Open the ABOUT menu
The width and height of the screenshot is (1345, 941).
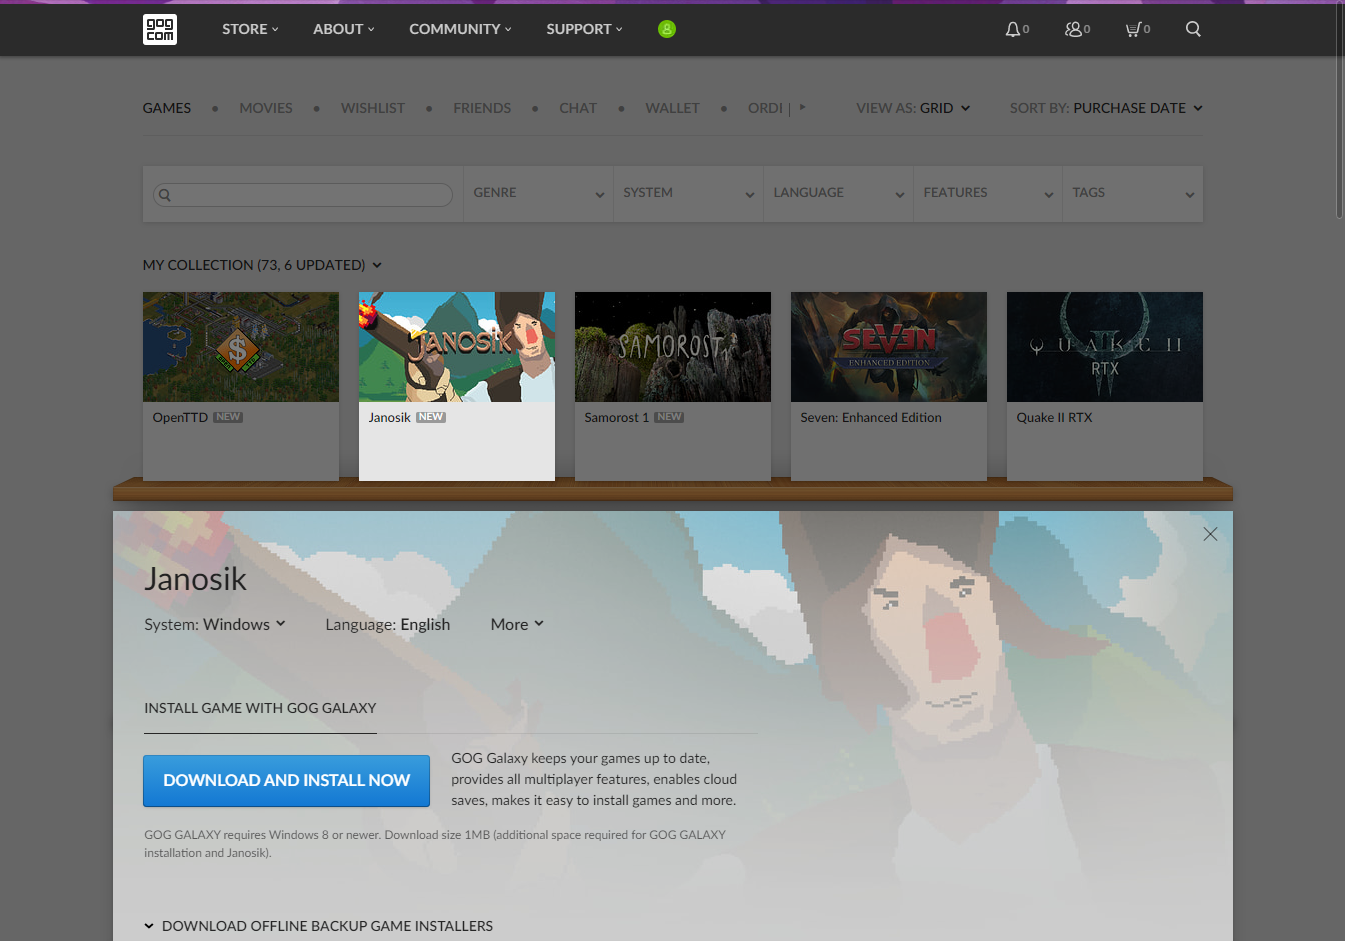(344, 29)
